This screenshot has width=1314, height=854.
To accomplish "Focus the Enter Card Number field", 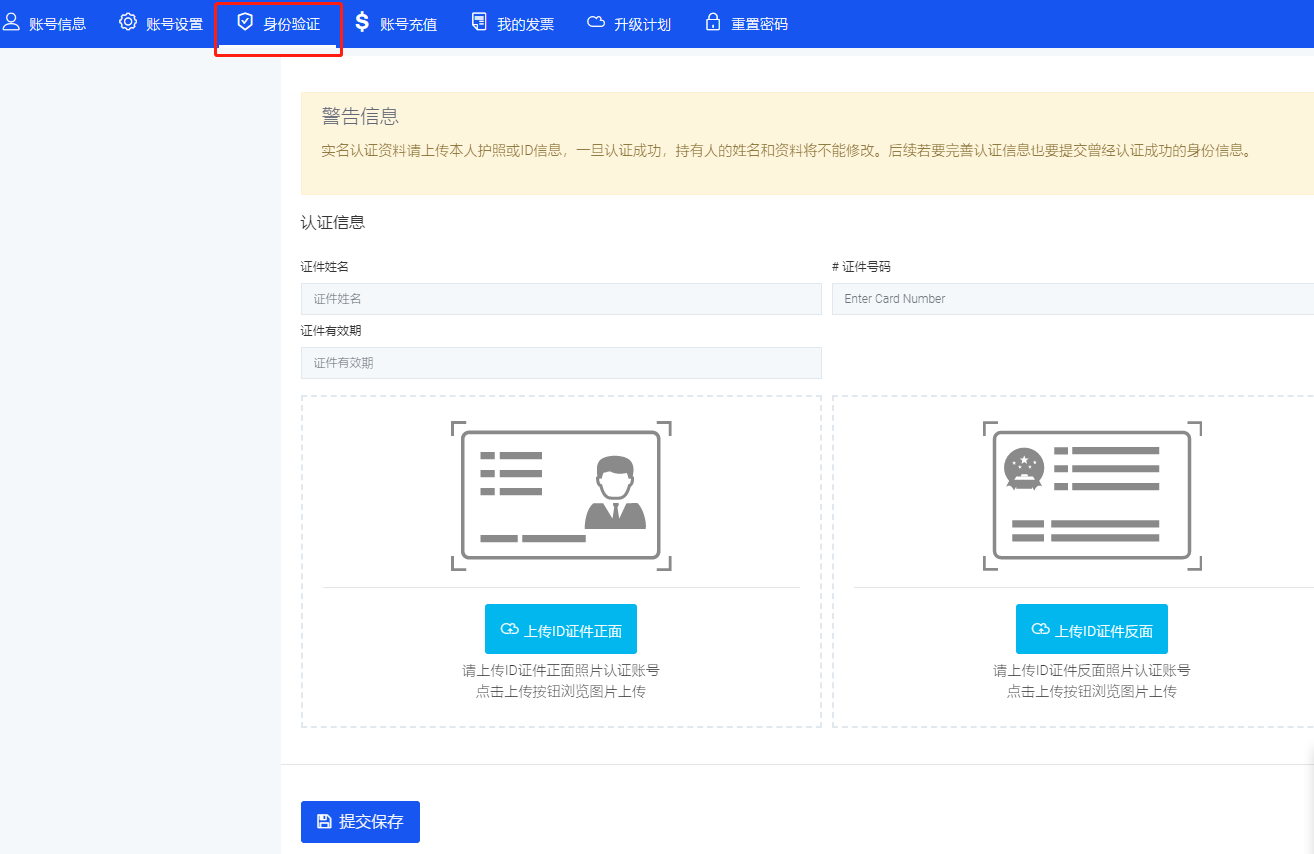I will pos(1073,299).
